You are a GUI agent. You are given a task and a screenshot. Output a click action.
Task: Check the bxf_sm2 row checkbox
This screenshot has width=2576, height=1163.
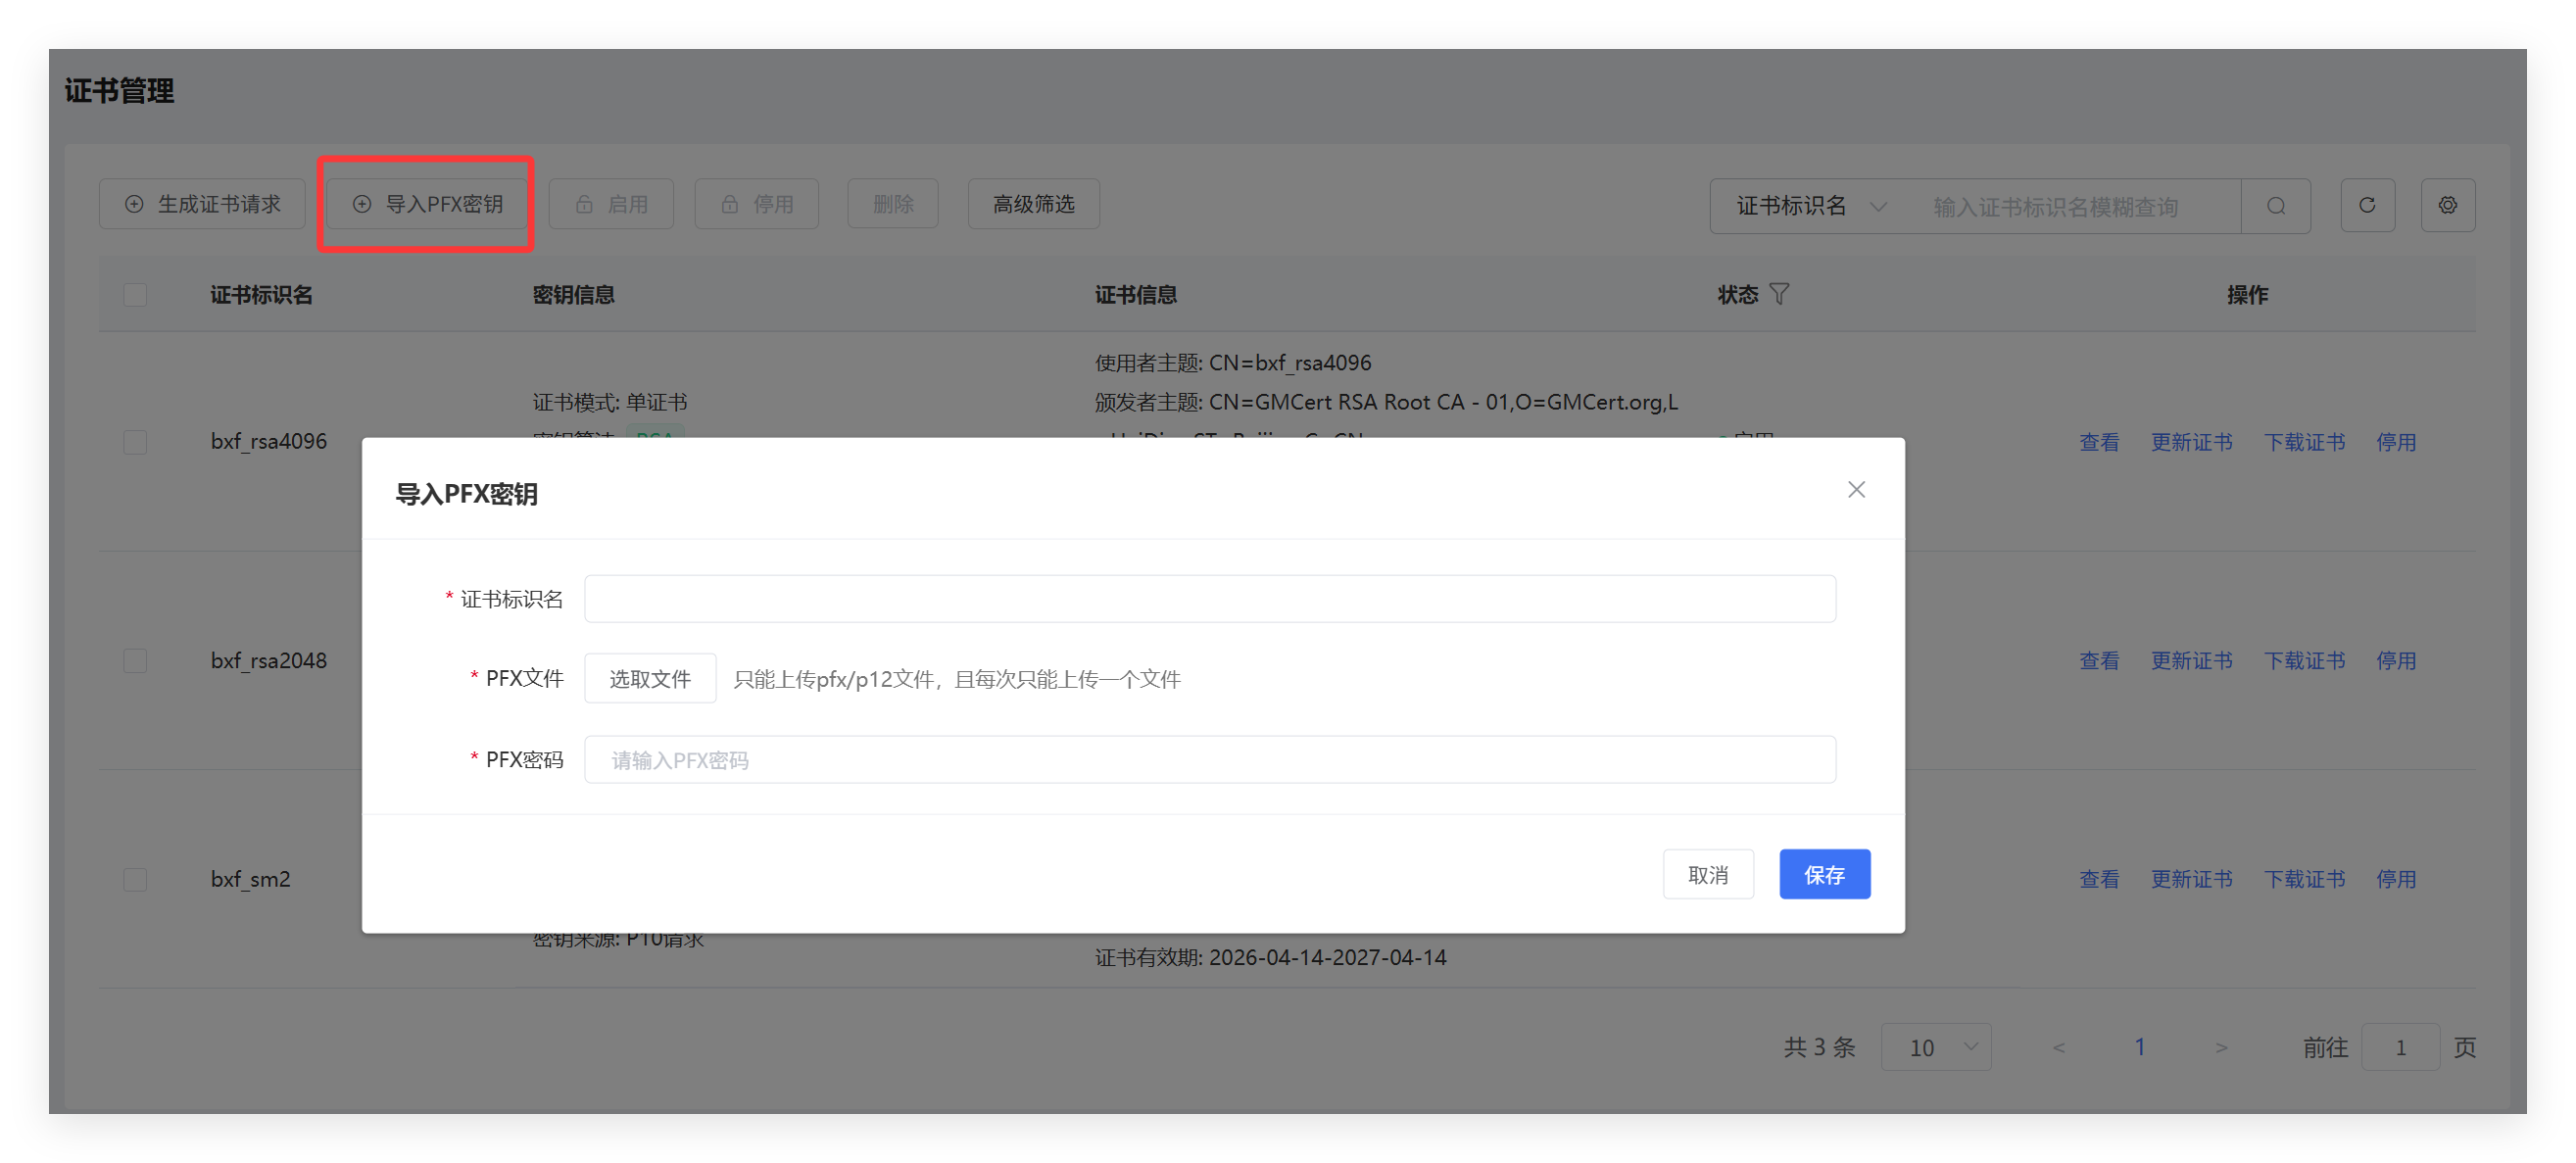pos(135,879)
